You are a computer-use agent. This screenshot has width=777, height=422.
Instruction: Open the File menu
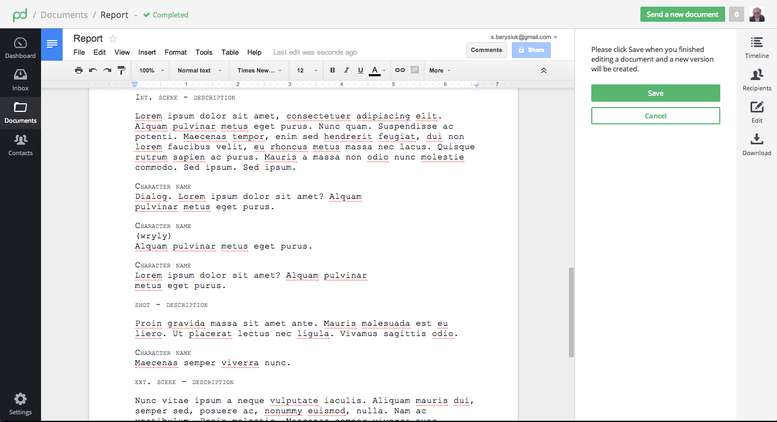click(79, 52)
